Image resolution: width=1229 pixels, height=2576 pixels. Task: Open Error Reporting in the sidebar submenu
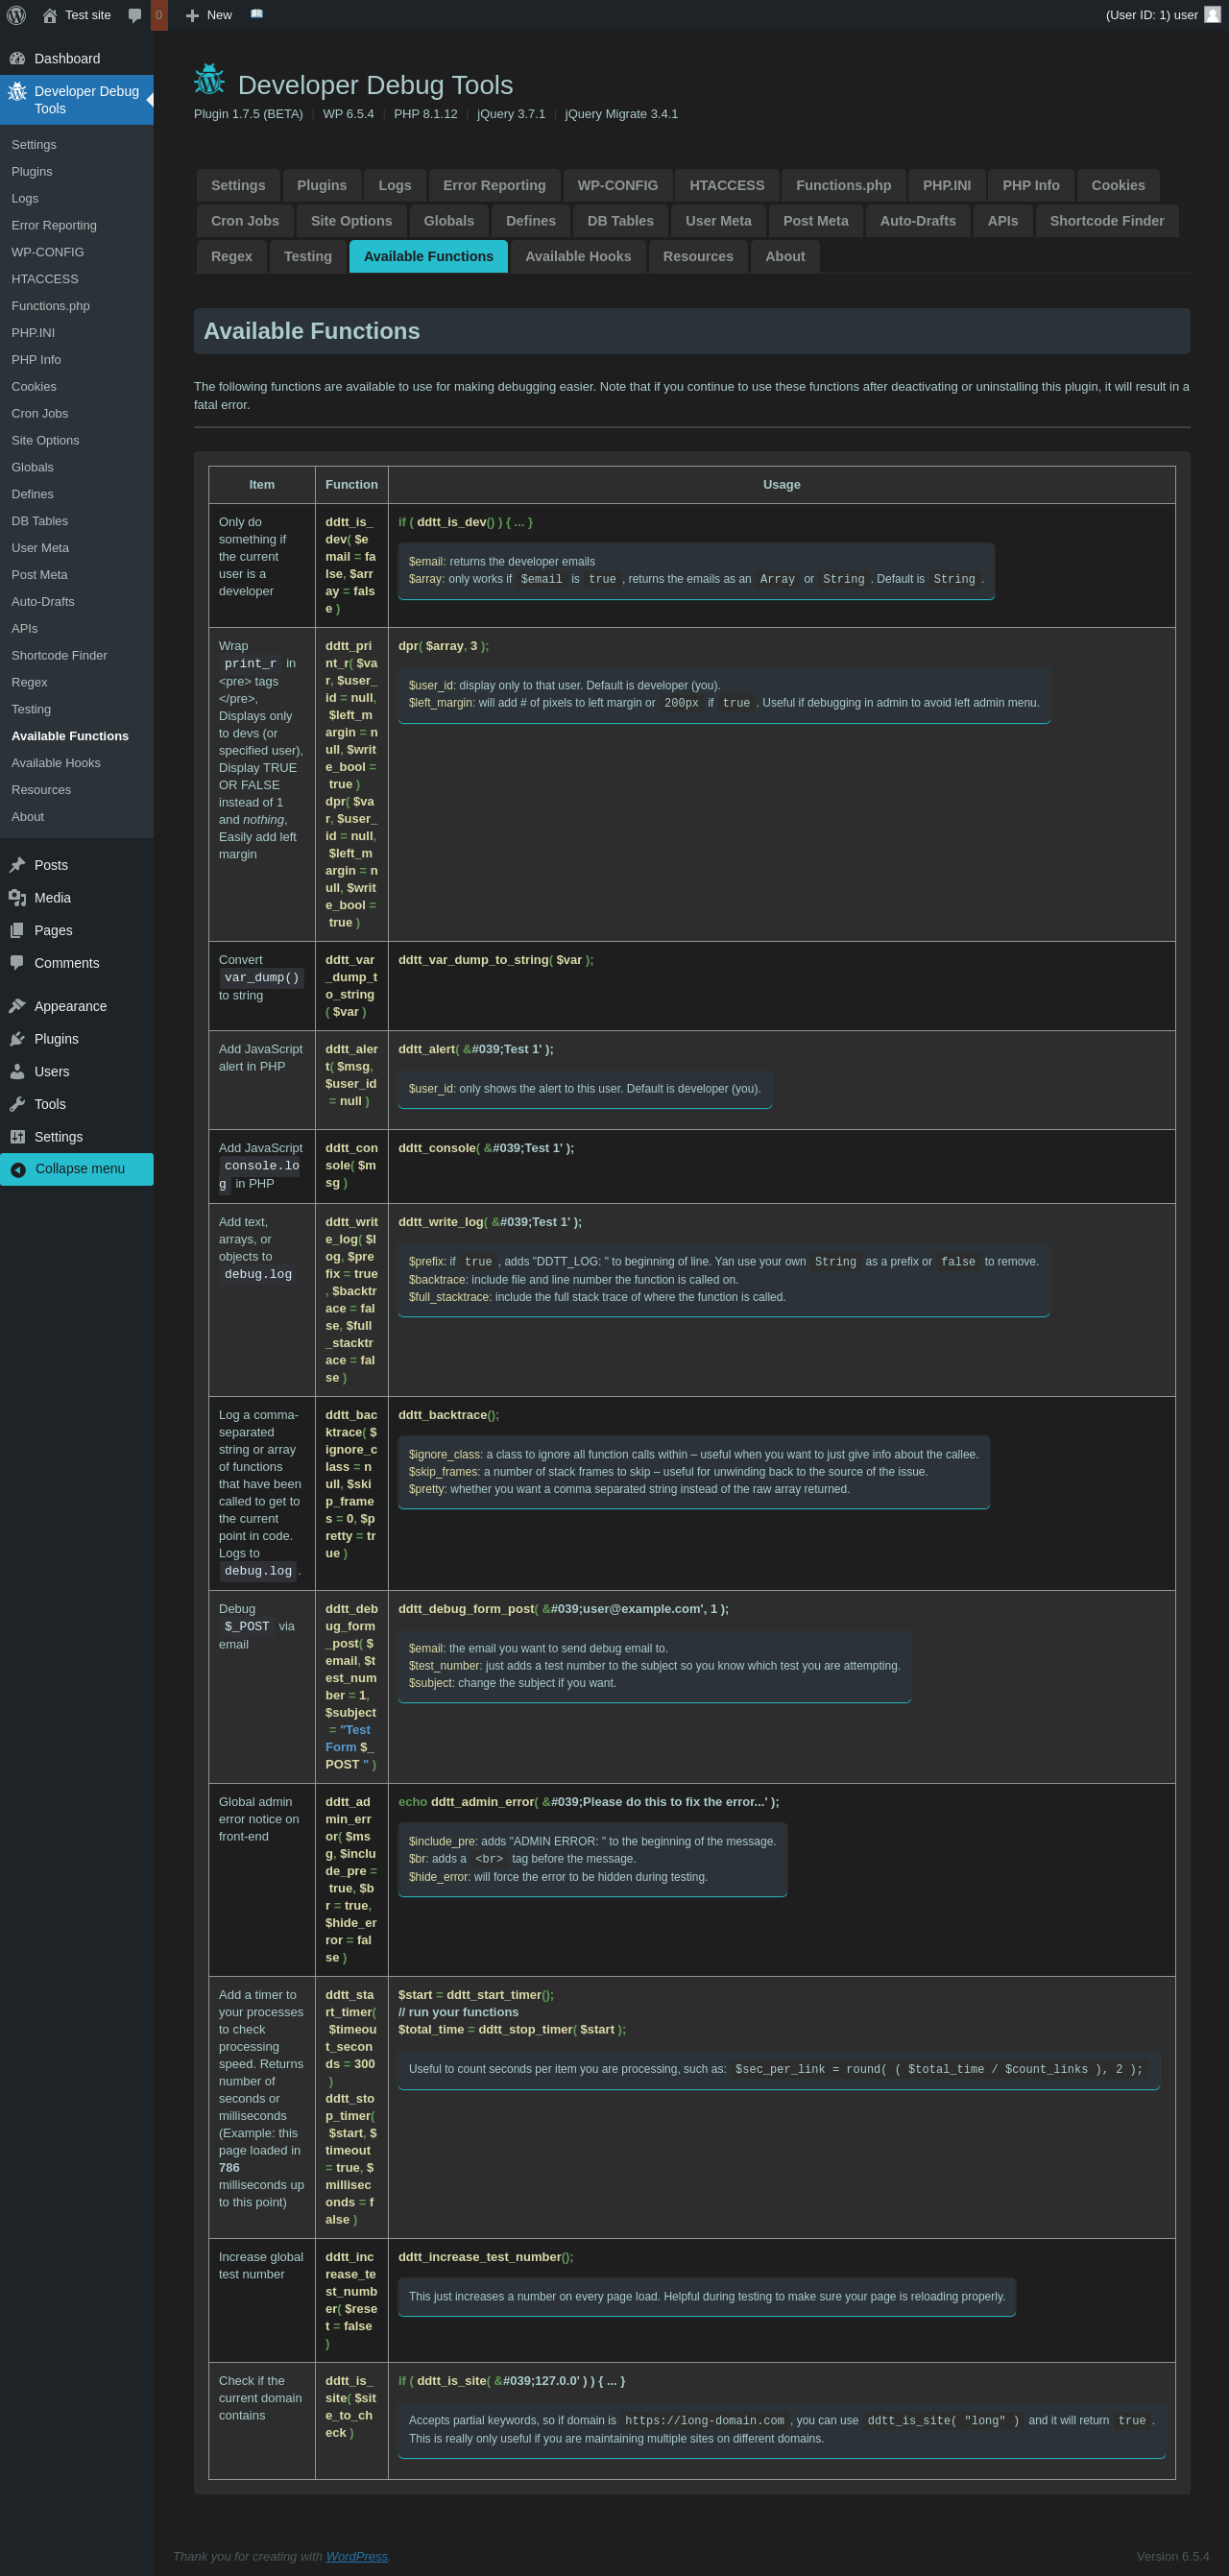tap(54, 225)
